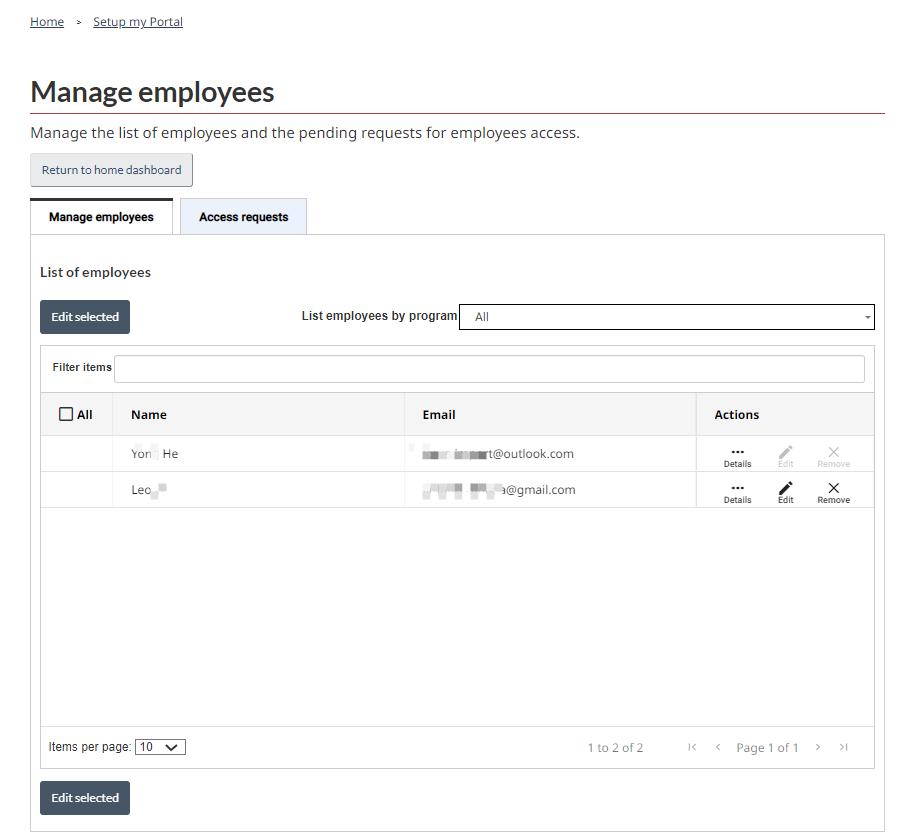This screenshot has height=833, width=917.
Task: Expand the Items per page selector
Action: pyautogui.click(x=160, y=747)
